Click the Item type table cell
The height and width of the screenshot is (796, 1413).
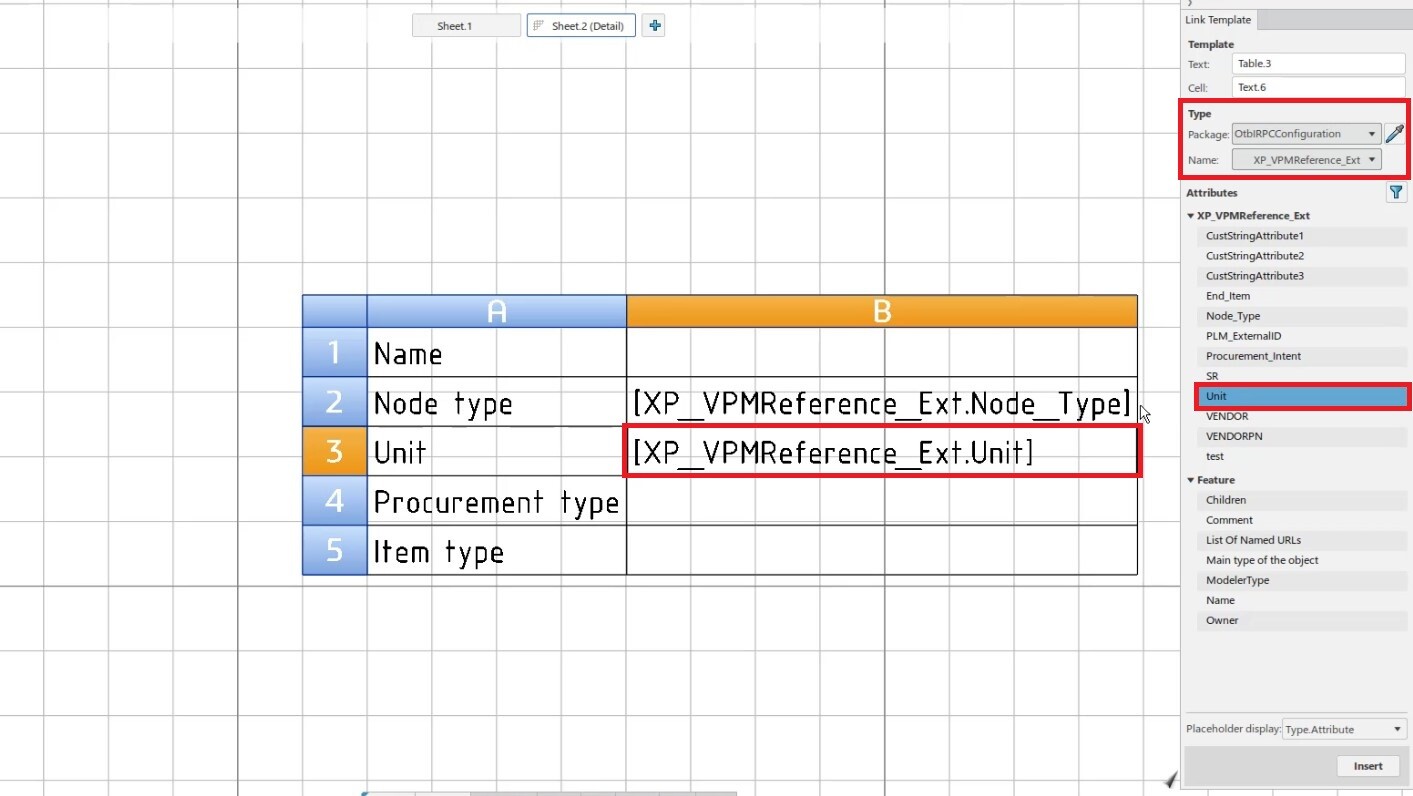tap(497, 550)
